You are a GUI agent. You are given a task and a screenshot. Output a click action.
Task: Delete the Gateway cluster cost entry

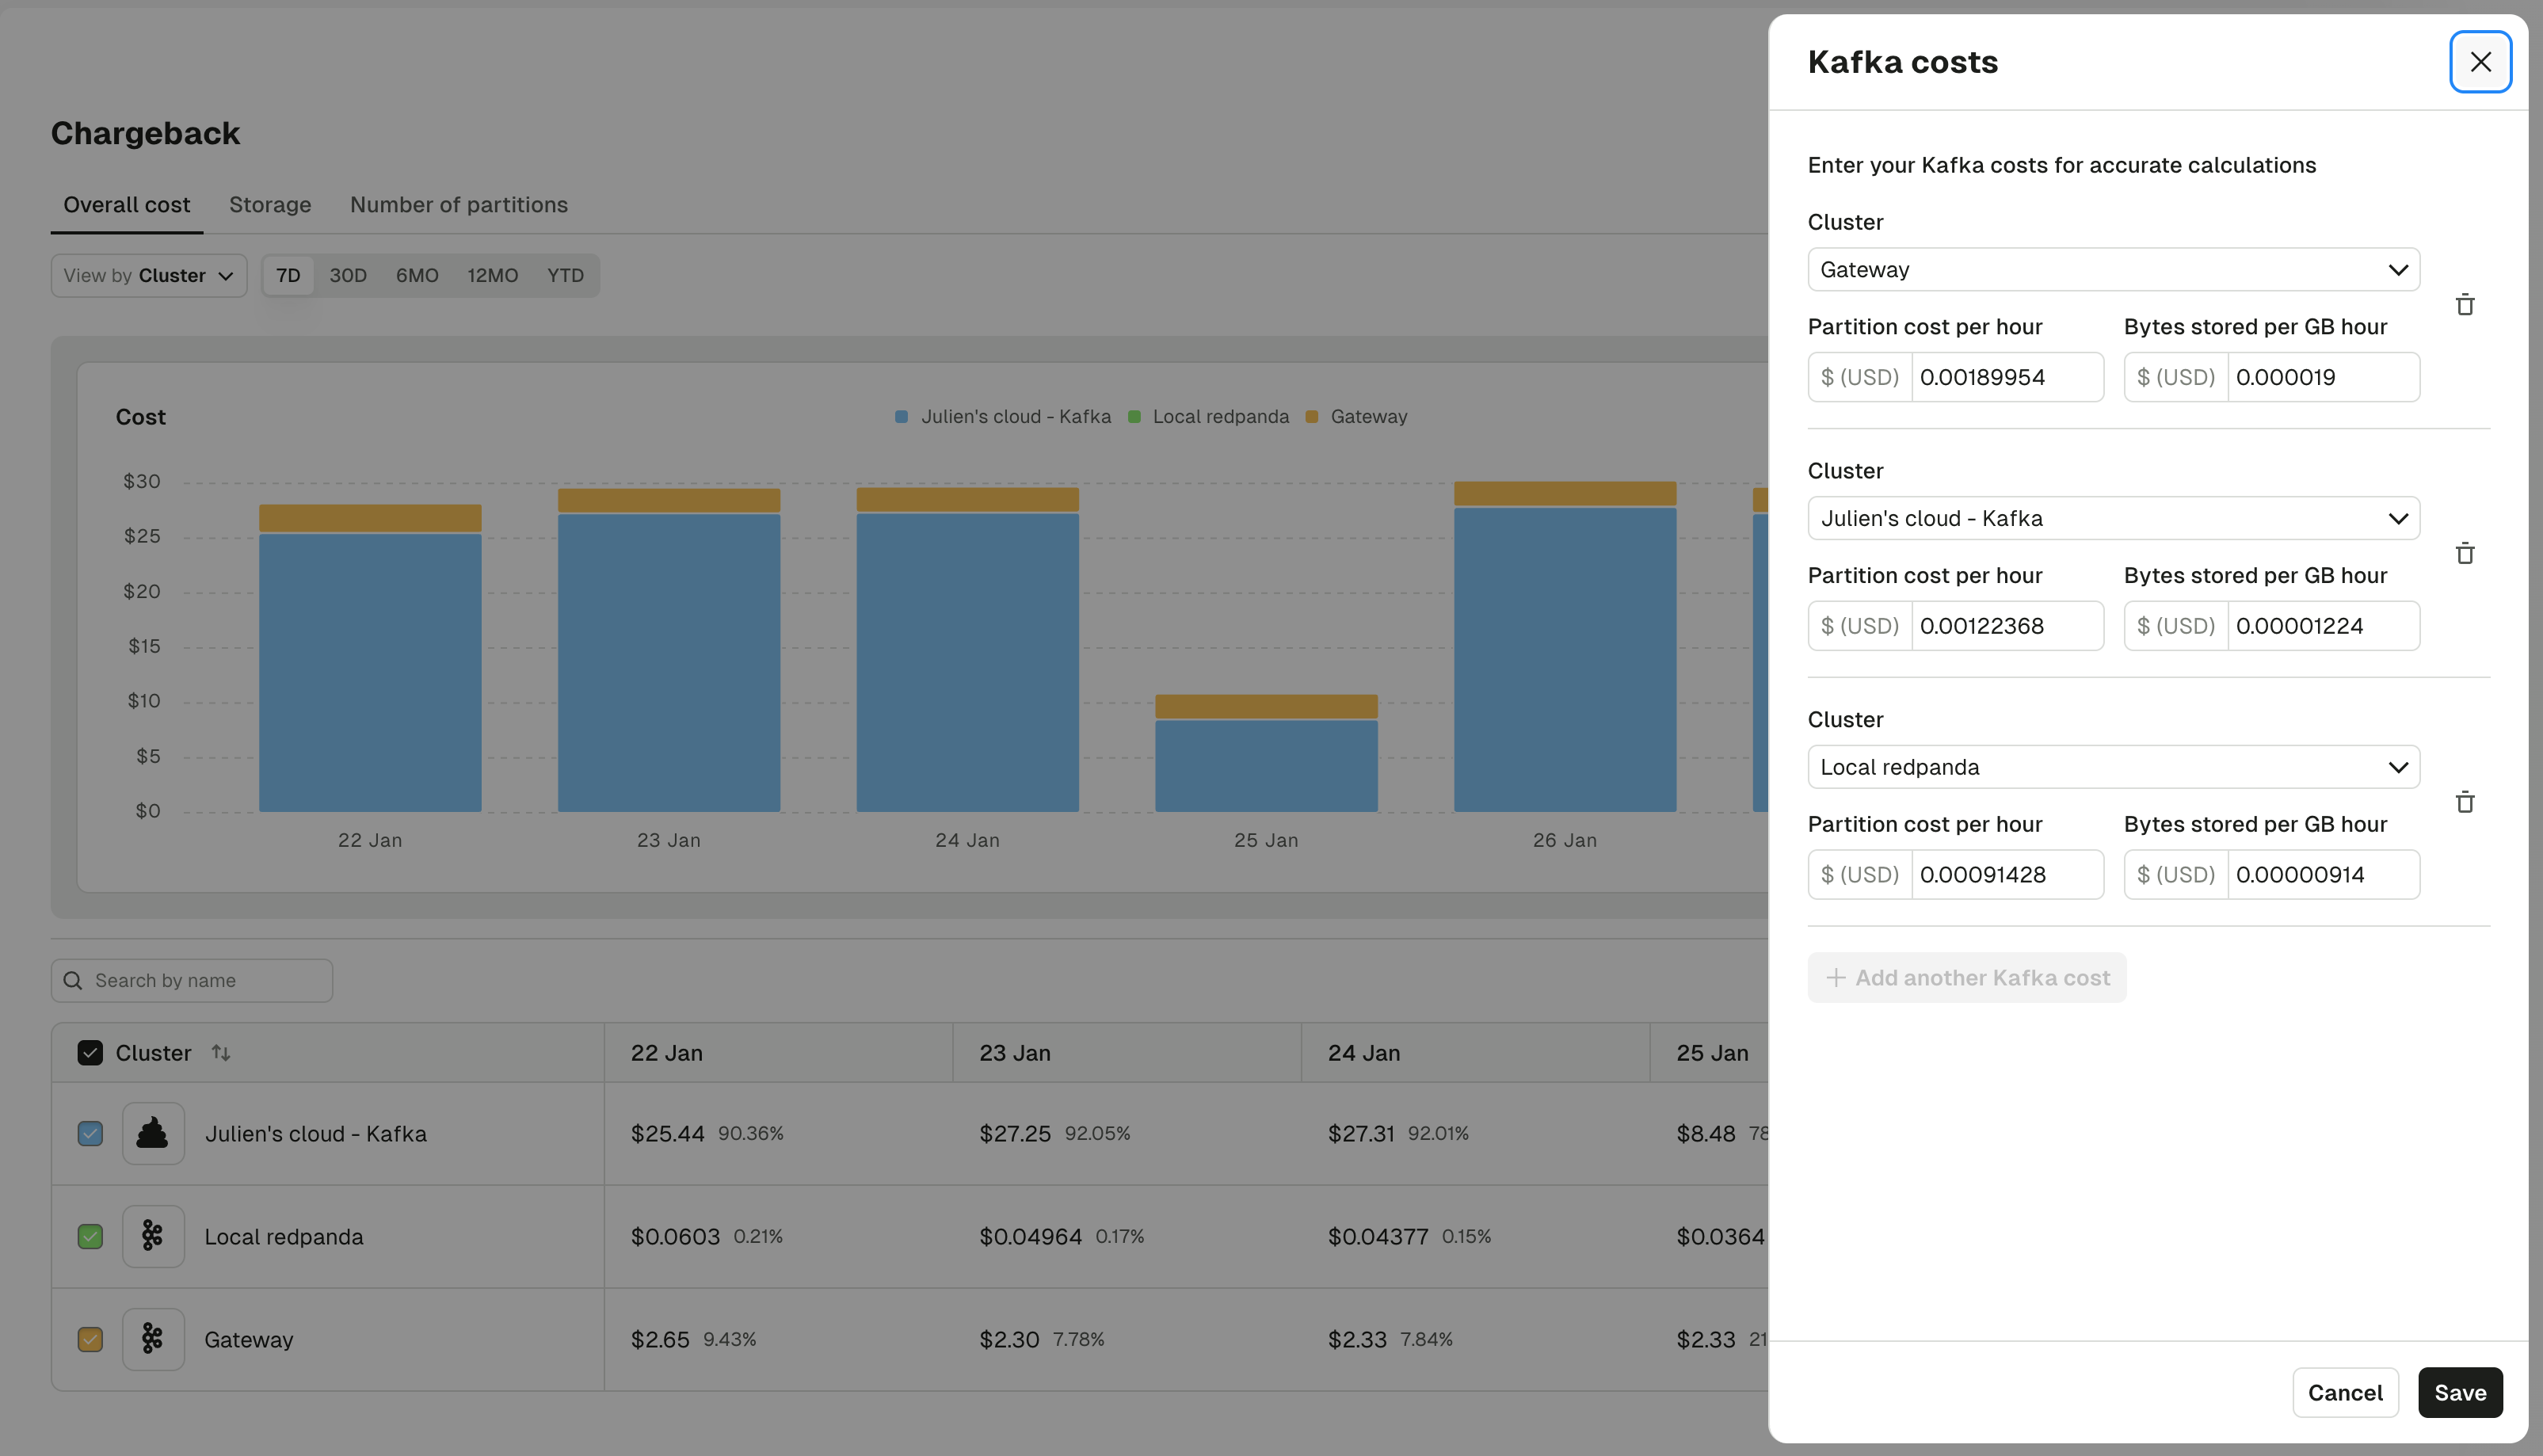click(2466, 304)
